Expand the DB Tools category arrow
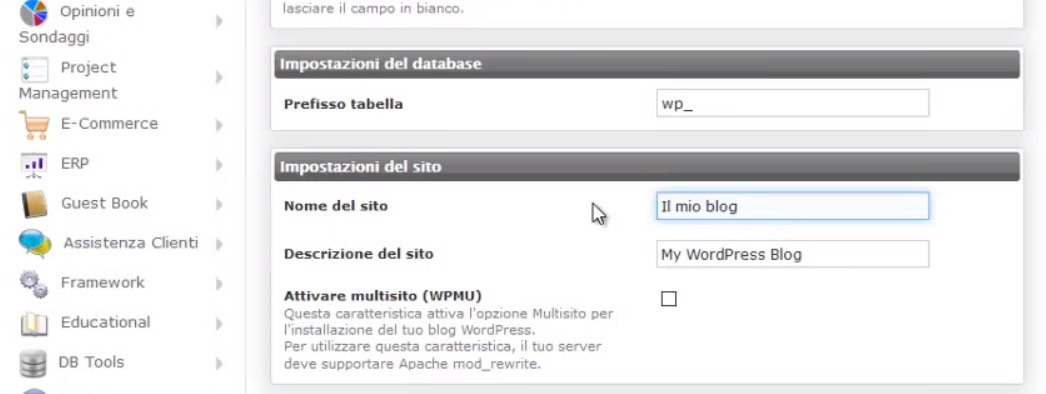The height and width of the screenshot is (394, 1046). coord(219,364)
